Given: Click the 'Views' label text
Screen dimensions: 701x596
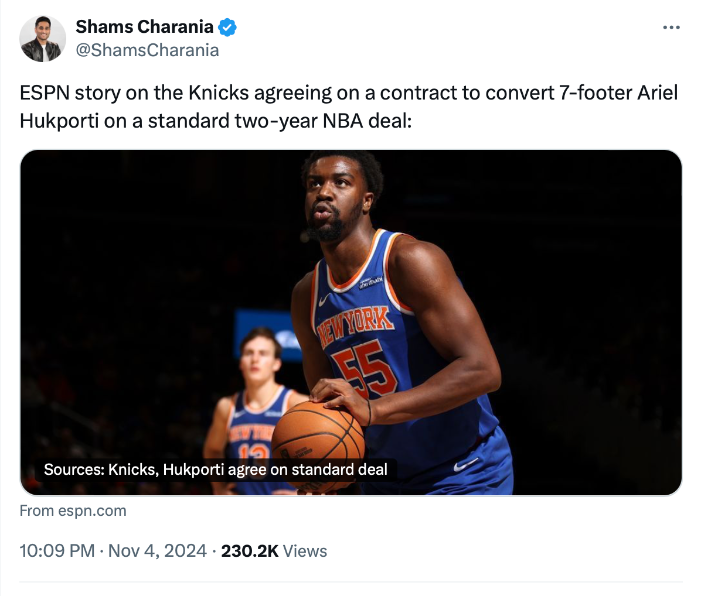Looking at the screenshot, I should pos(305,551).
